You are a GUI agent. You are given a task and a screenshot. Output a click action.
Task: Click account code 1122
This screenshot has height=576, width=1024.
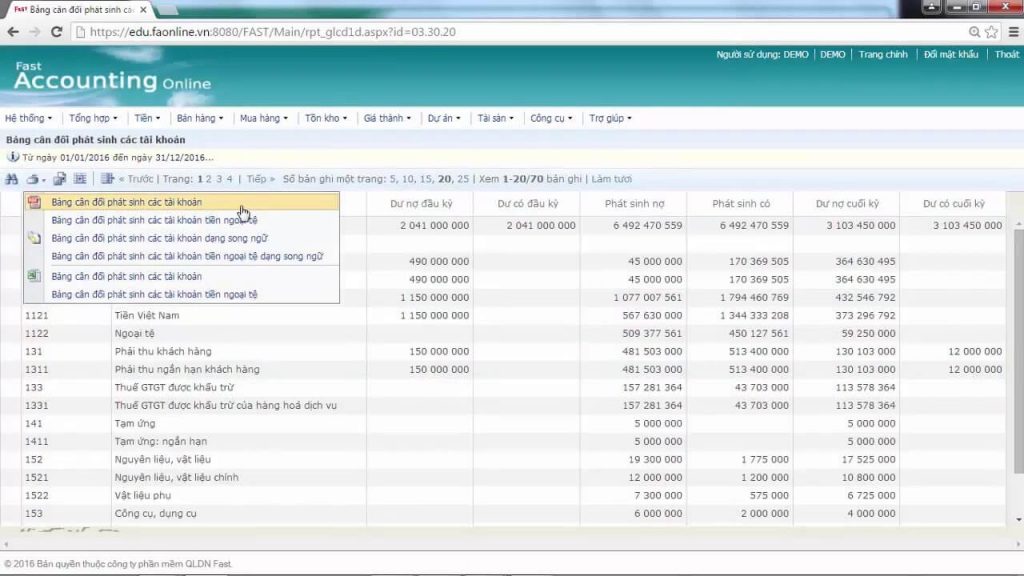37,333
